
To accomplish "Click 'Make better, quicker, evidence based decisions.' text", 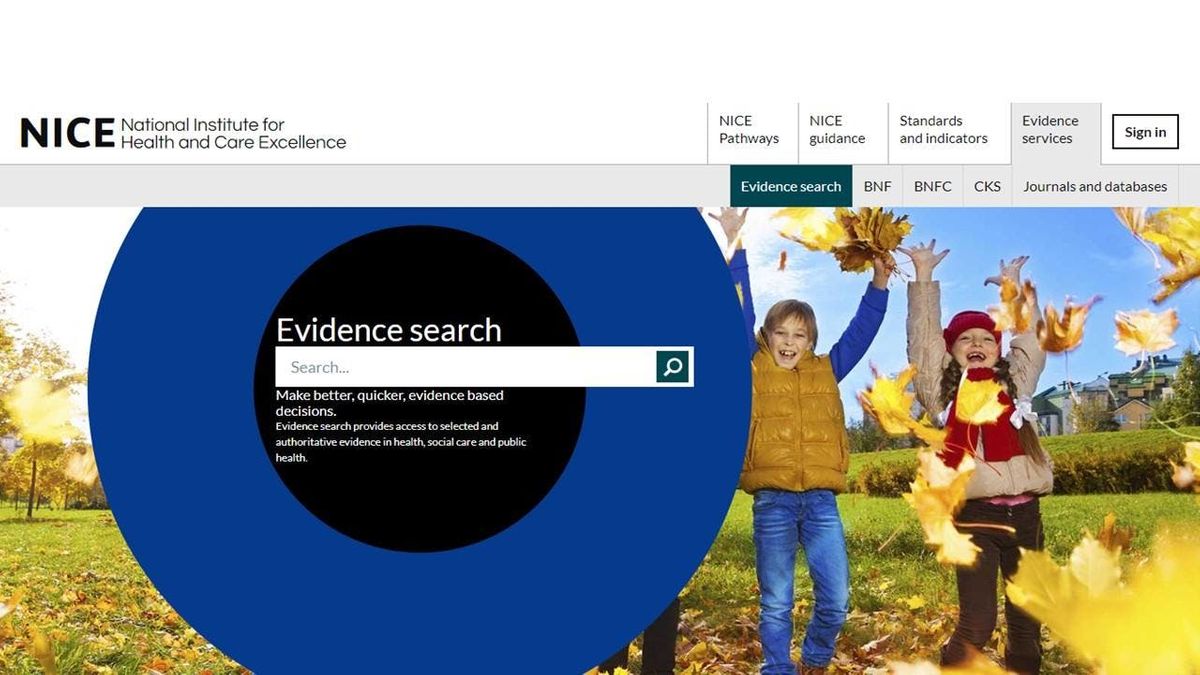I will pos(390,403).
